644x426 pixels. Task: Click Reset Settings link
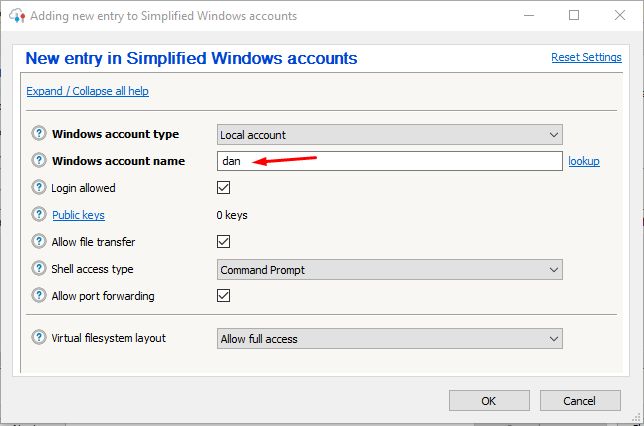[x=586, y=57]
